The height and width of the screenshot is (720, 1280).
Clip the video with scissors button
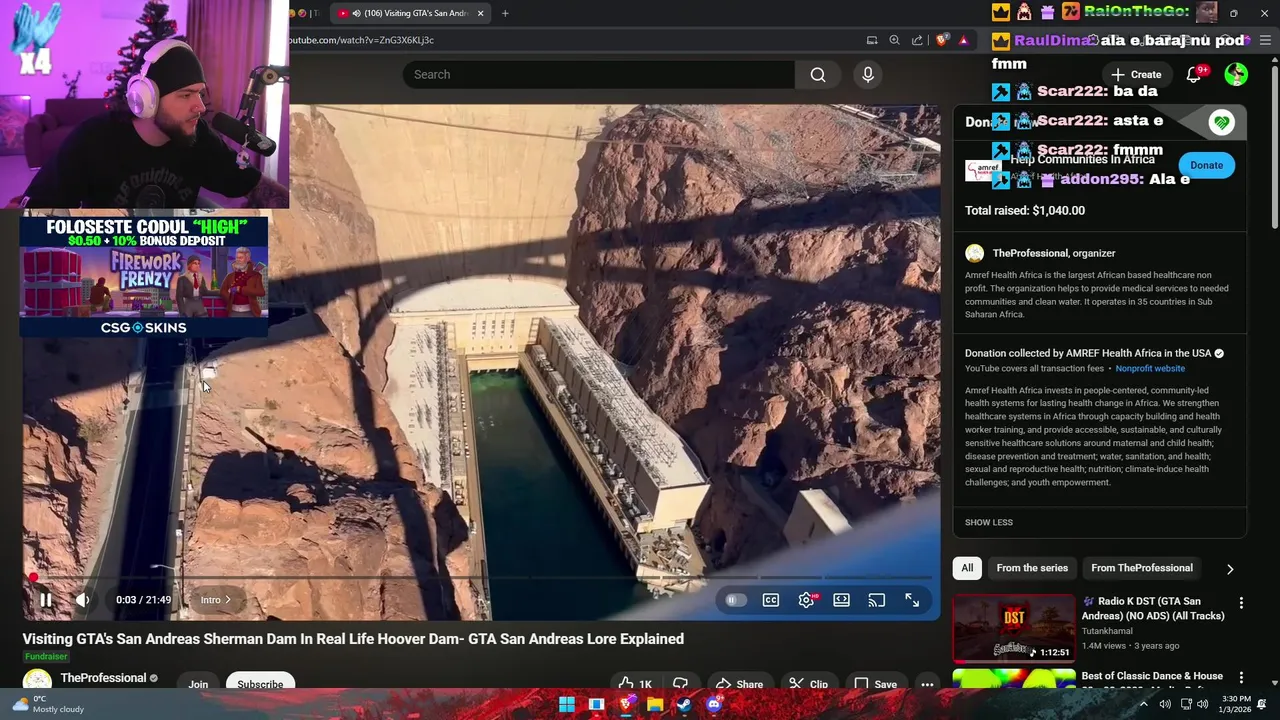808,684
